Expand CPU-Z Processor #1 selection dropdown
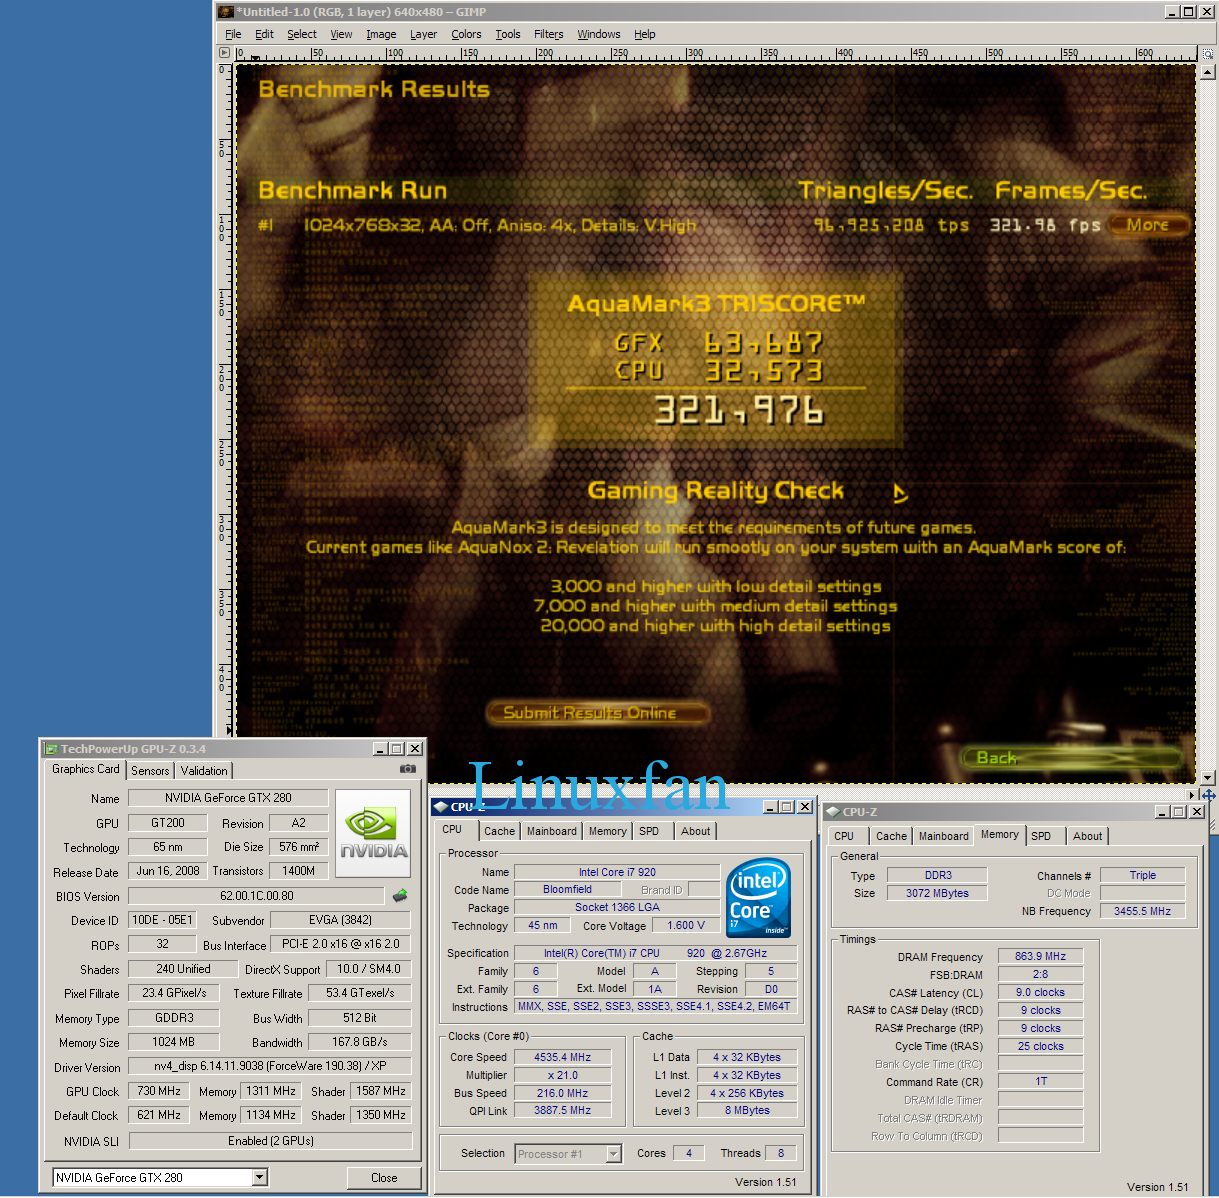 [614, 1154]
